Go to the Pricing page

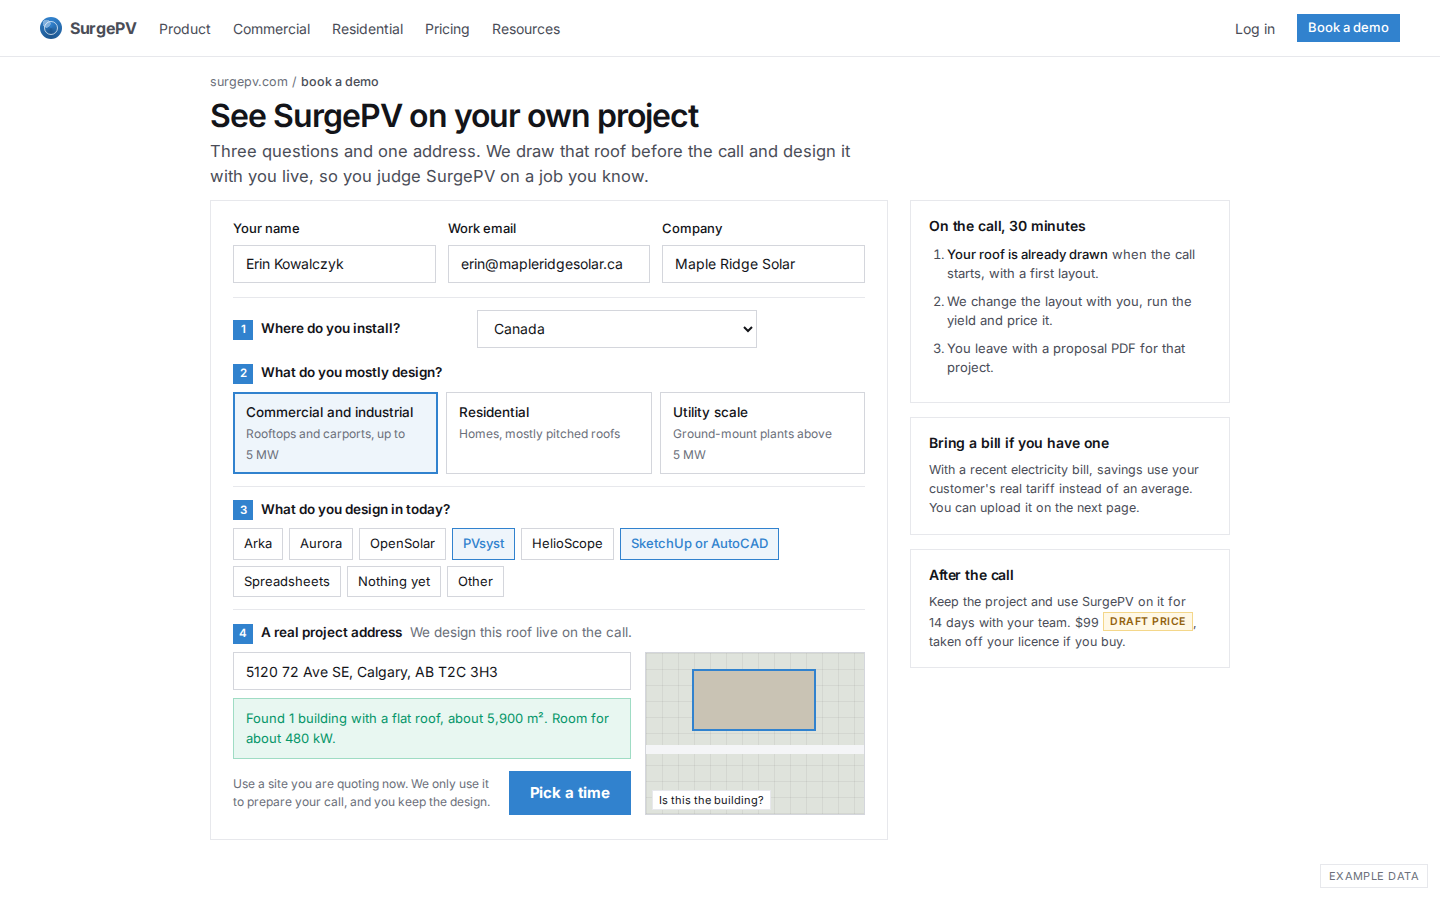coord(447,29)
